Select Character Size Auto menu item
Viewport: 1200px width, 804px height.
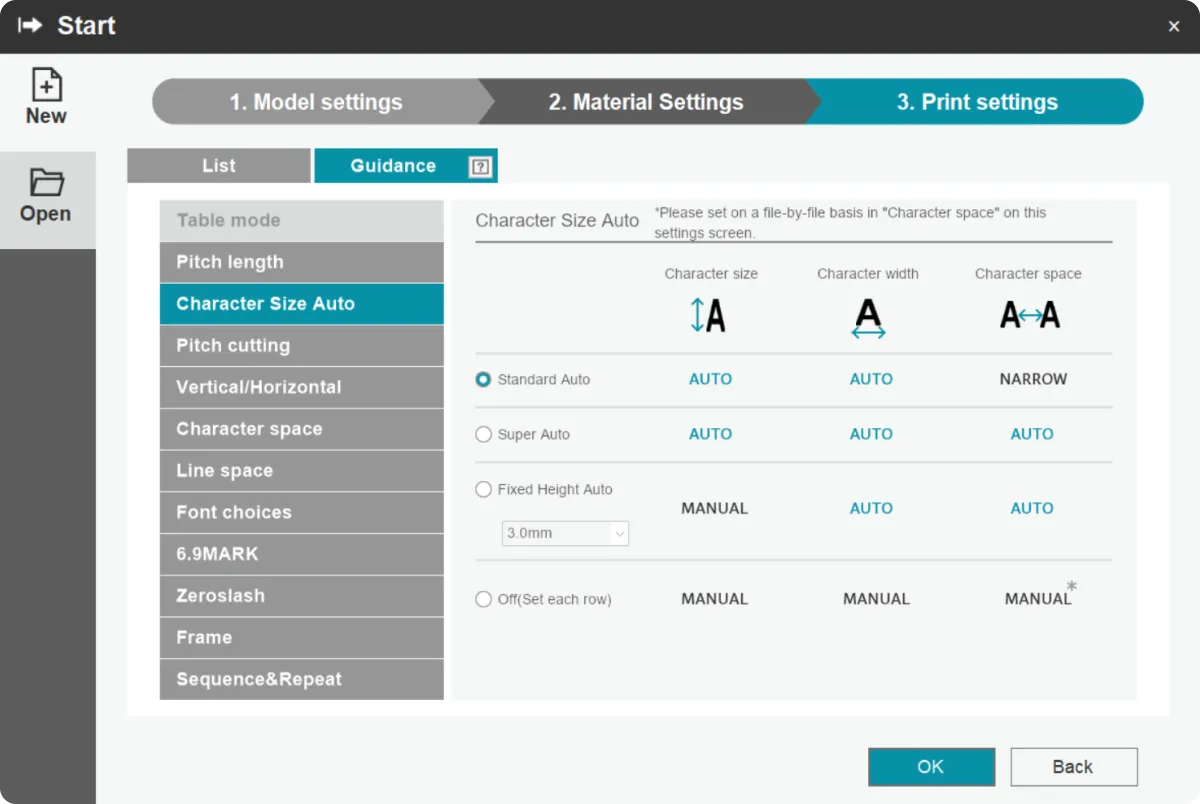301,304
